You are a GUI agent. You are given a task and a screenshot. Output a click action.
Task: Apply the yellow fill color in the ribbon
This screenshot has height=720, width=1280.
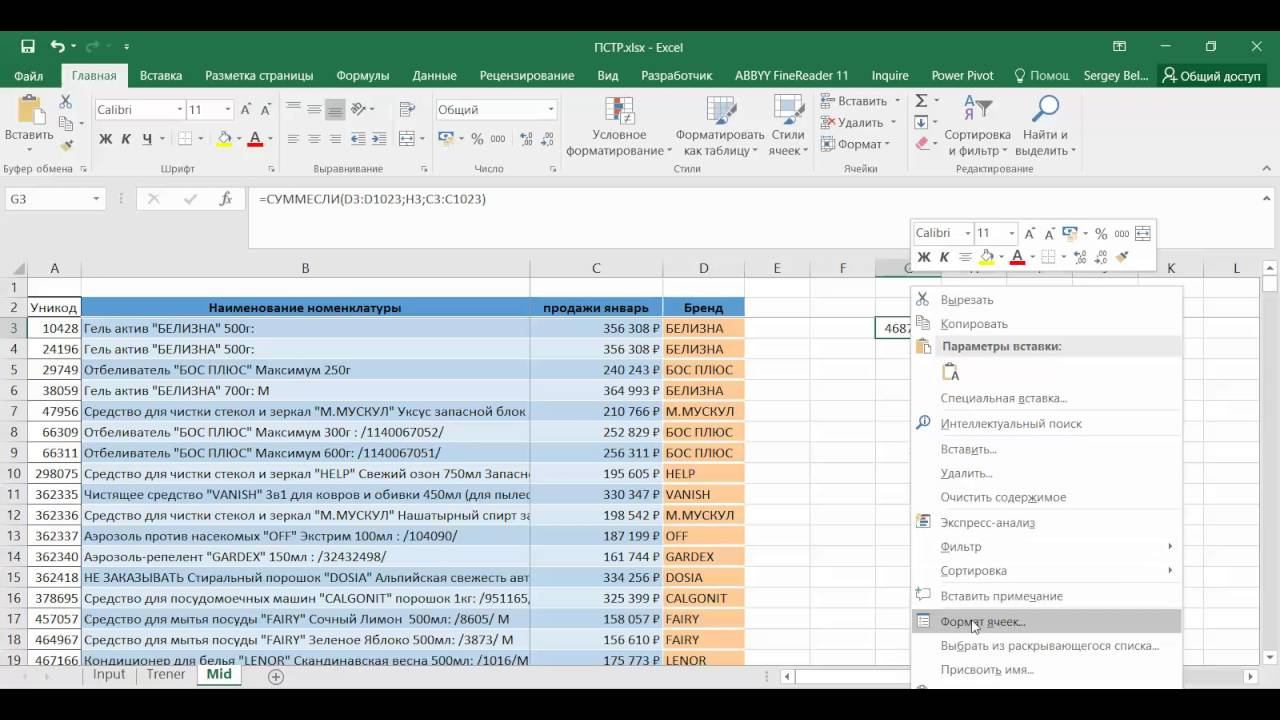coord(224,139)
